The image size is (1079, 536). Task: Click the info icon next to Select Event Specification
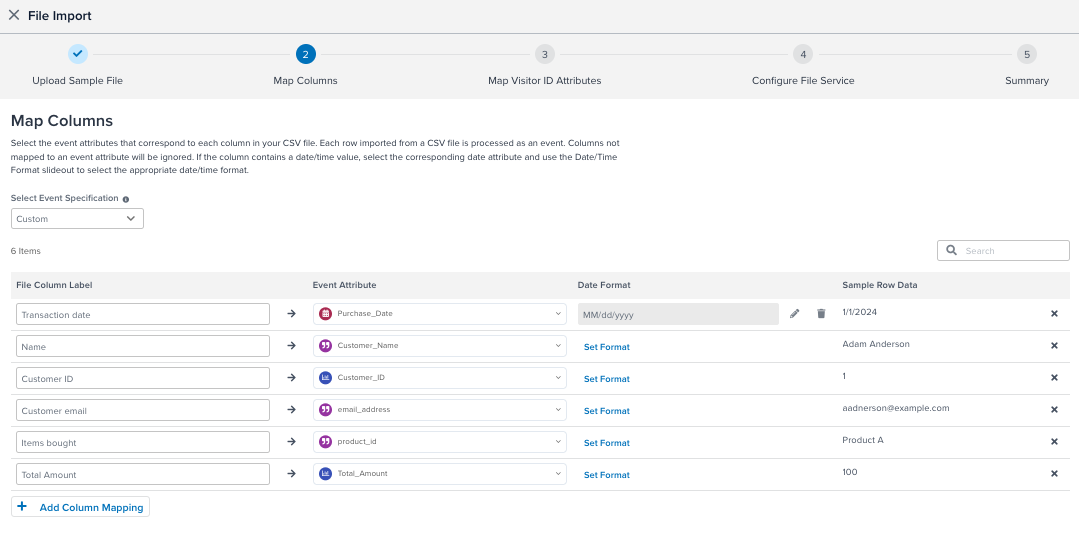click(126, 199)
